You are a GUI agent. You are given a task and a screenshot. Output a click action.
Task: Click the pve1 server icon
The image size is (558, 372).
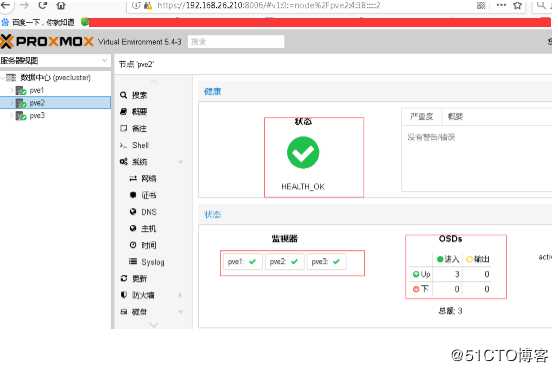point(21,90)
